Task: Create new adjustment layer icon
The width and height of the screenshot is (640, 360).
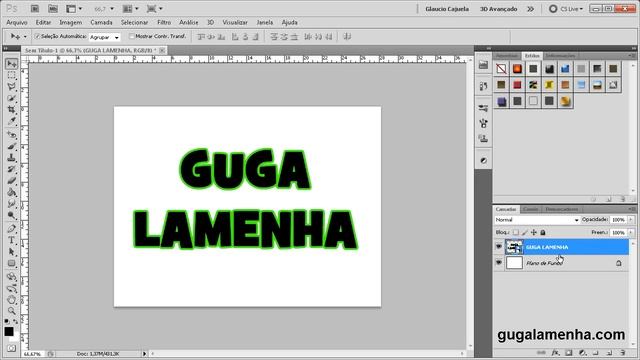Action: (x=582, y=353)
